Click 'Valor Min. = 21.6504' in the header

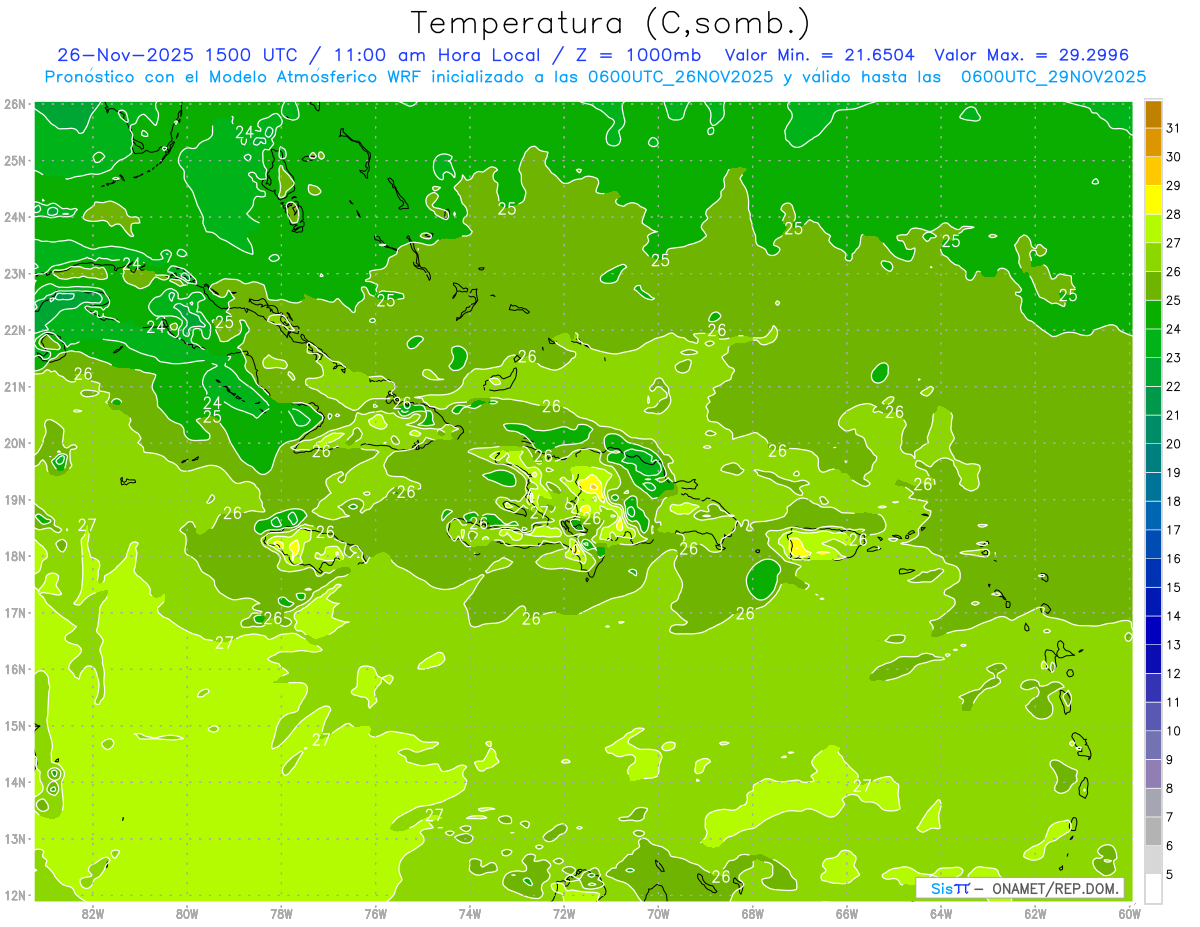820,55
